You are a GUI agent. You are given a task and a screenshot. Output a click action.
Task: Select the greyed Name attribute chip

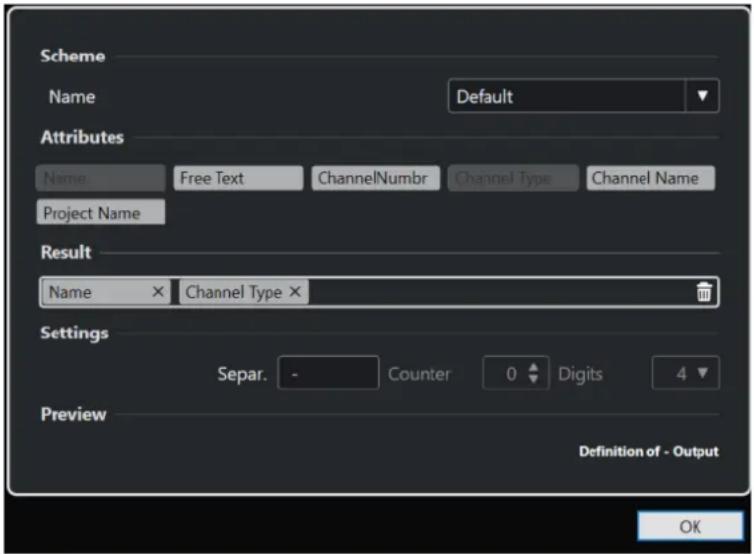click(x=101, y=178)
